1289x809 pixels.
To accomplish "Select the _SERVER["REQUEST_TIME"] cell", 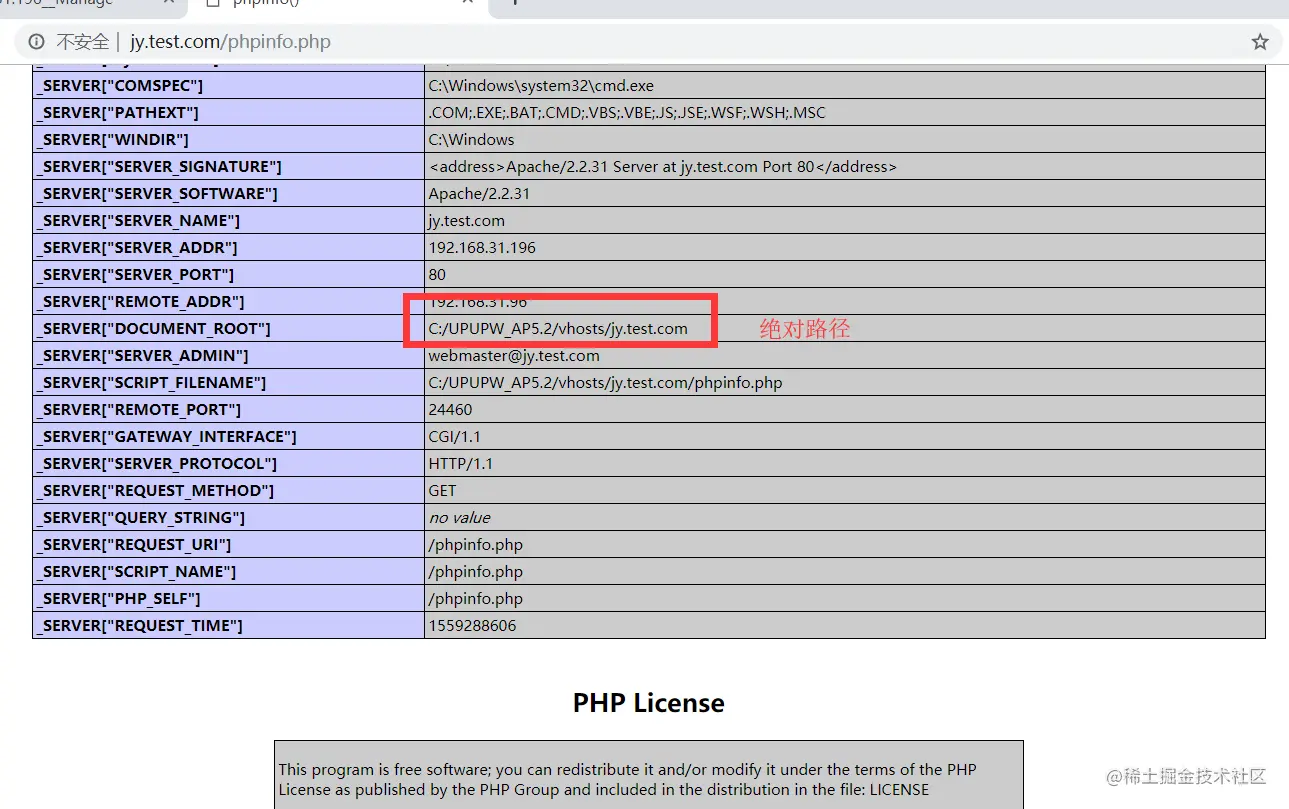I will click(229, 626).
